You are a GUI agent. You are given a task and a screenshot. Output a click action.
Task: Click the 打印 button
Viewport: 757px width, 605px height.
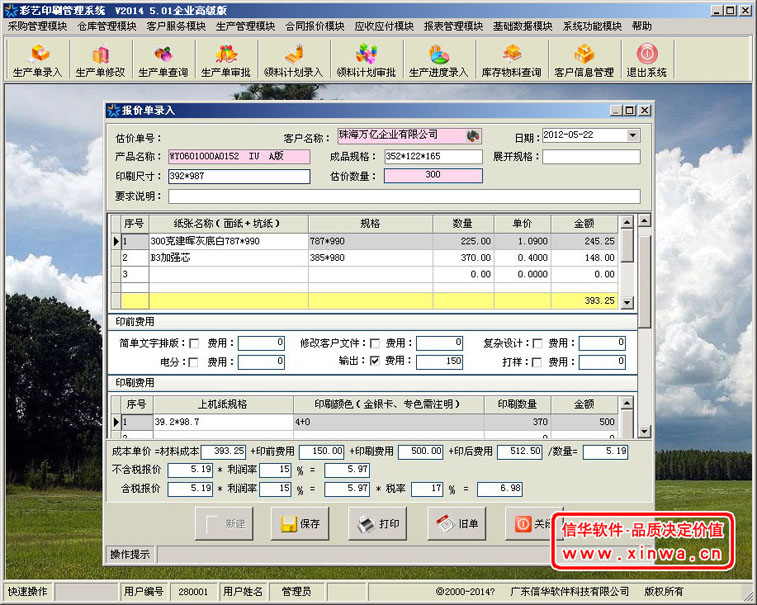click(x=379, y=524)
